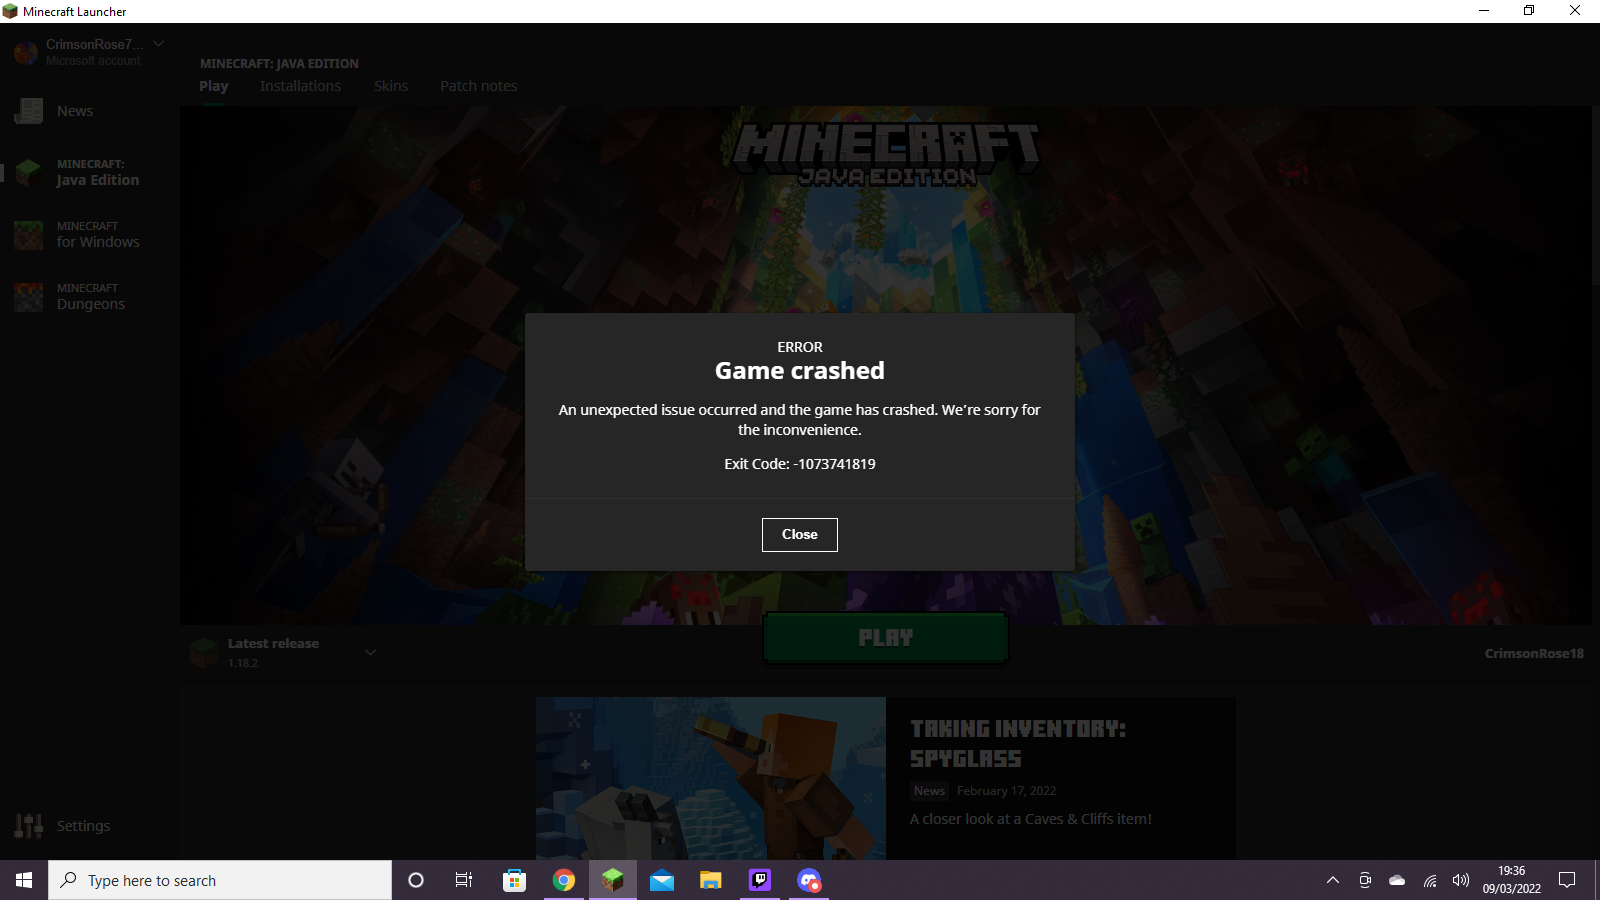Click the CrimsonRose18 player name
The height and width of the screenshot is (900, 1600).
point(1534,653)
